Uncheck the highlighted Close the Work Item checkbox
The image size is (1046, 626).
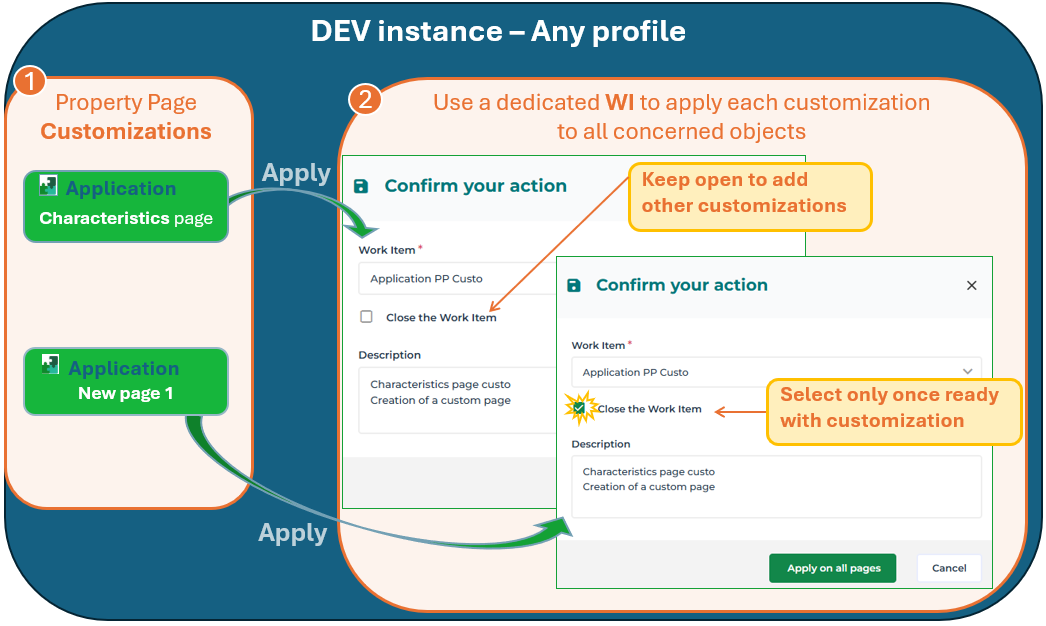[x=579, y=408]
